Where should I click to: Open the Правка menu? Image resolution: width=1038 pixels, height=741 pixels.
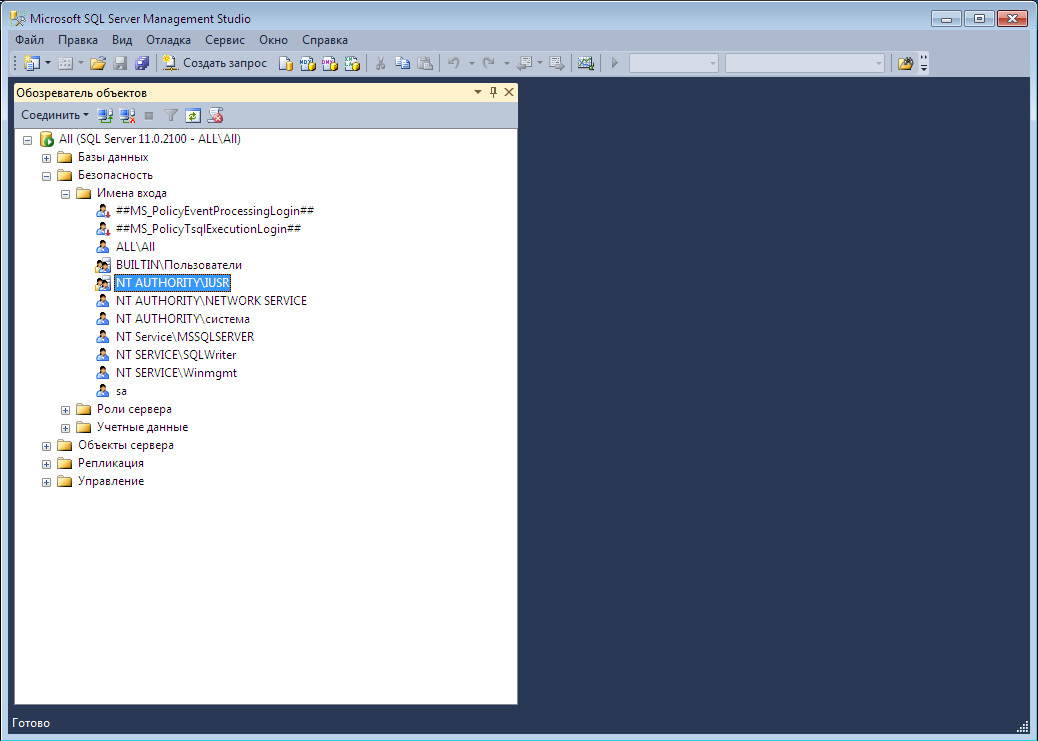[77, 40]
